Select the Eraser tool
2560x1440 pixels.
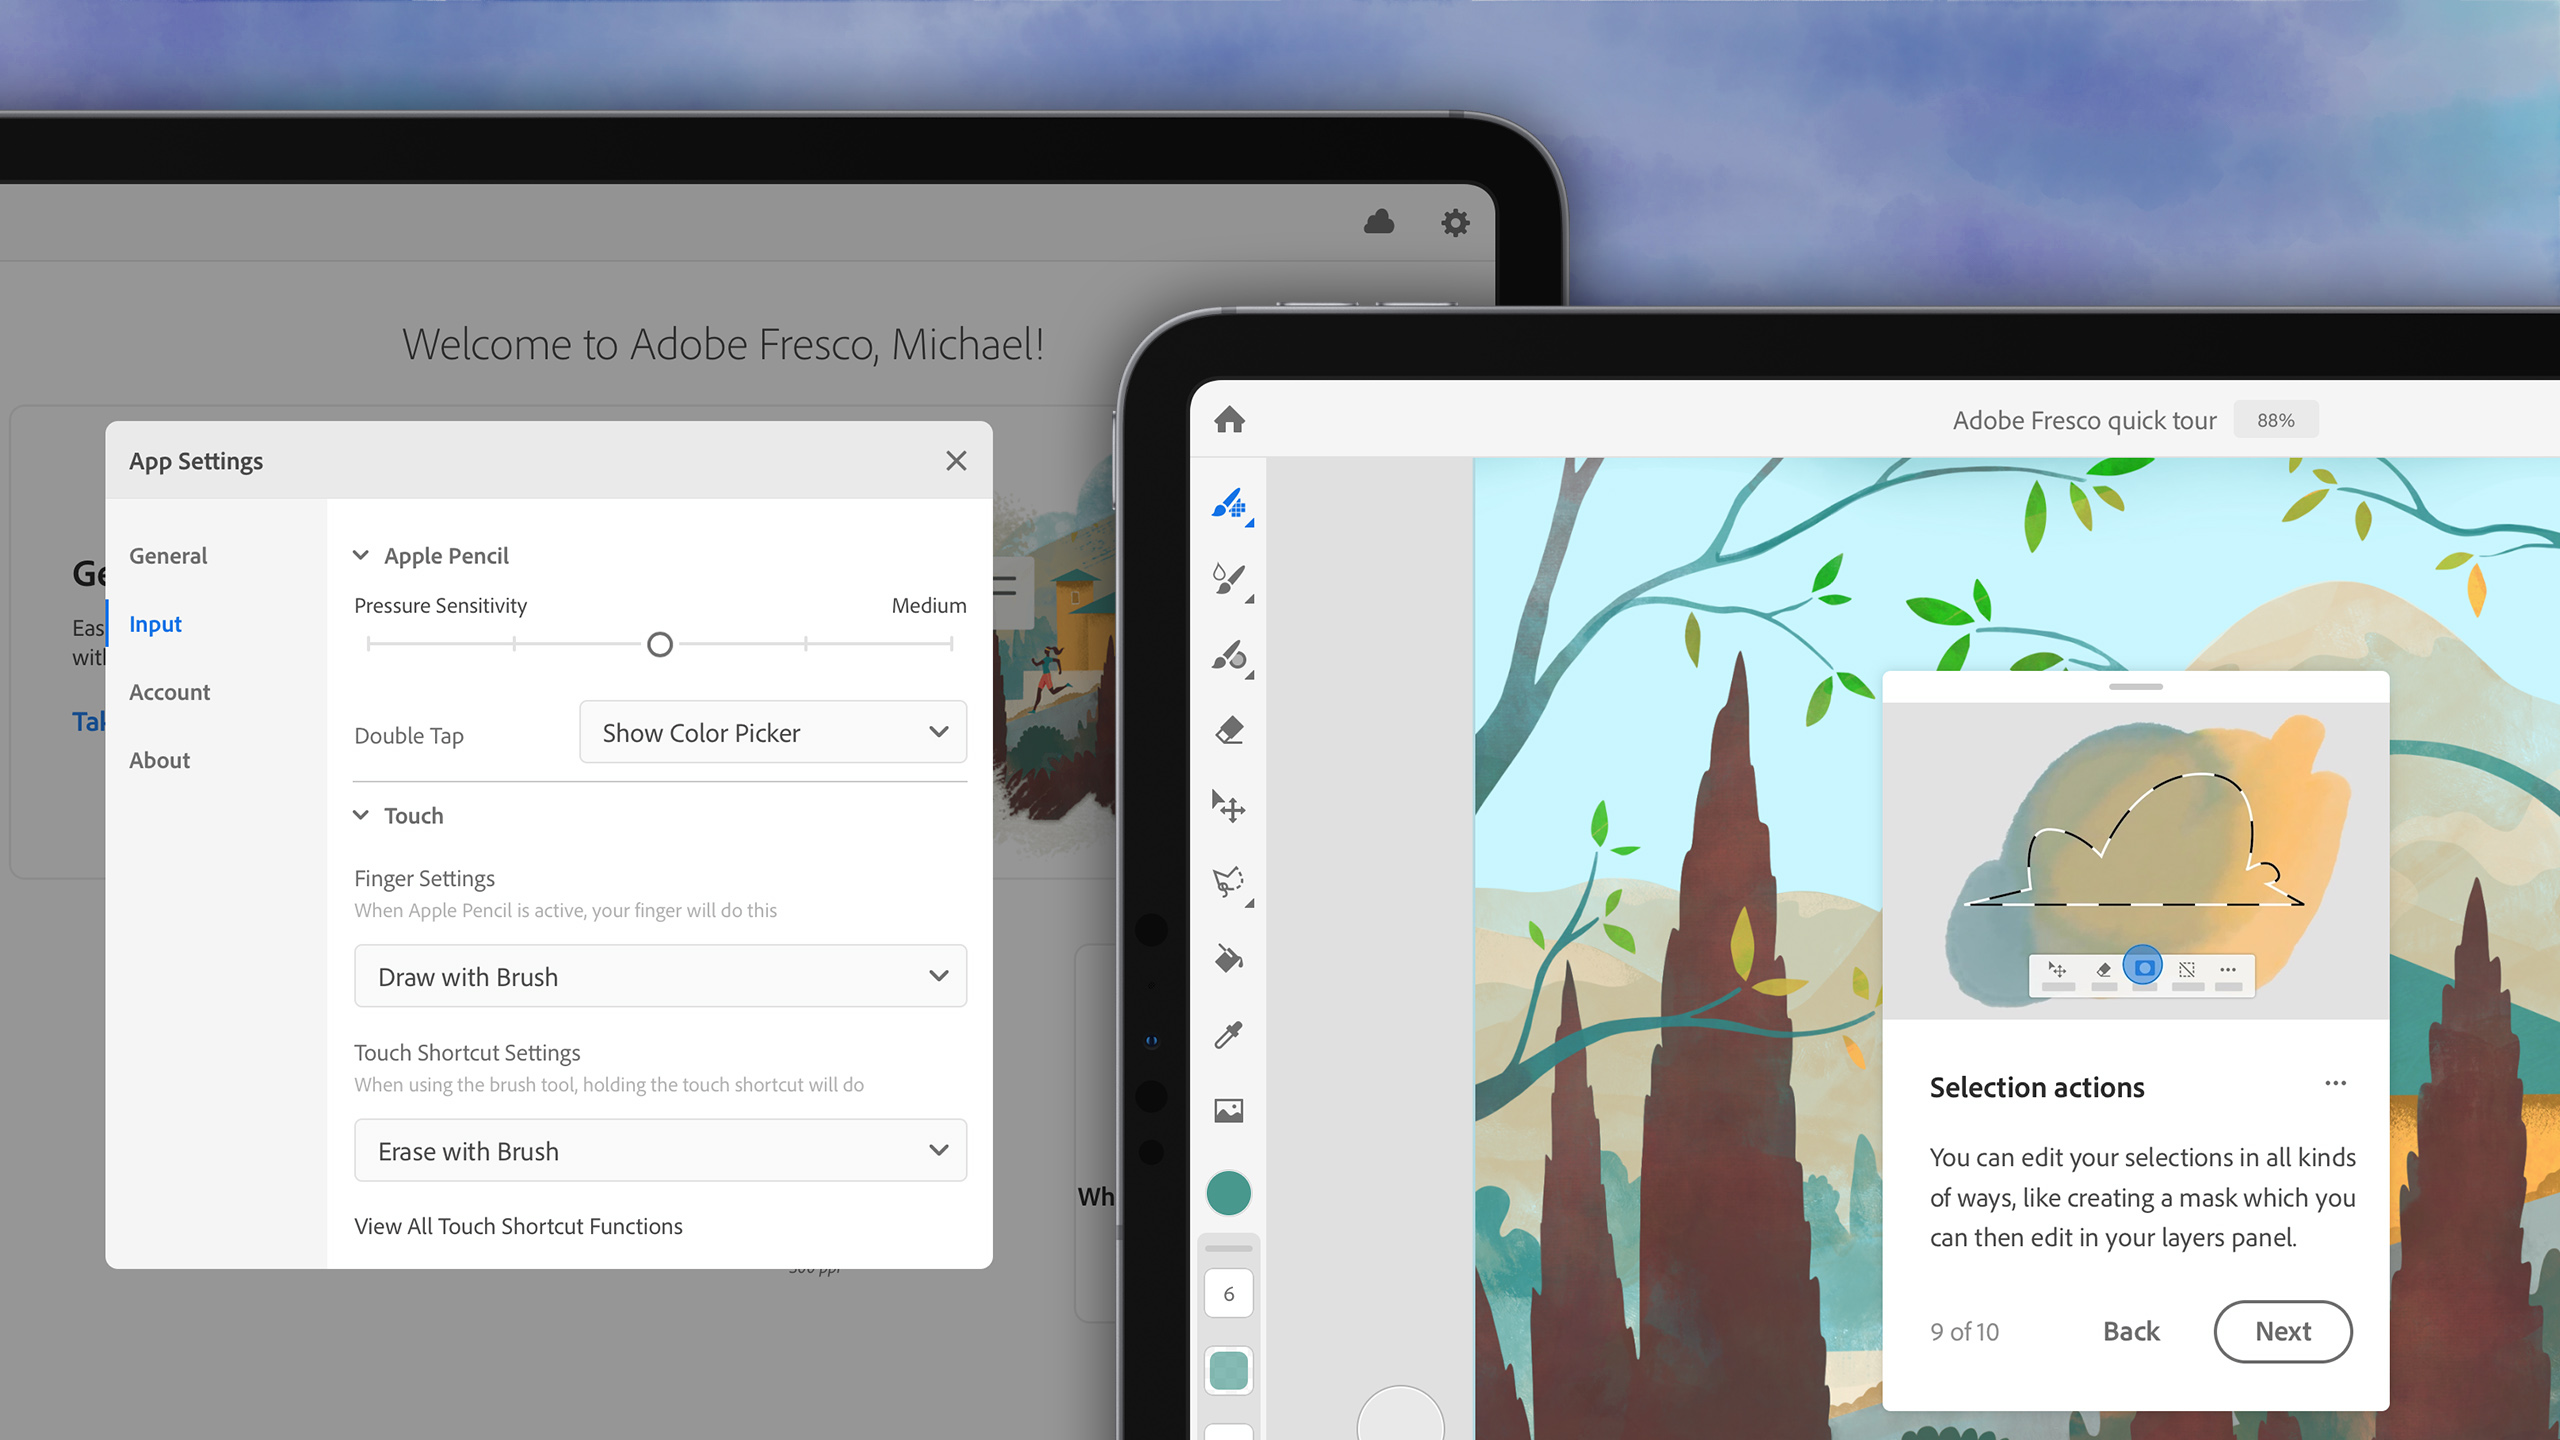(x=1229, y=730)
